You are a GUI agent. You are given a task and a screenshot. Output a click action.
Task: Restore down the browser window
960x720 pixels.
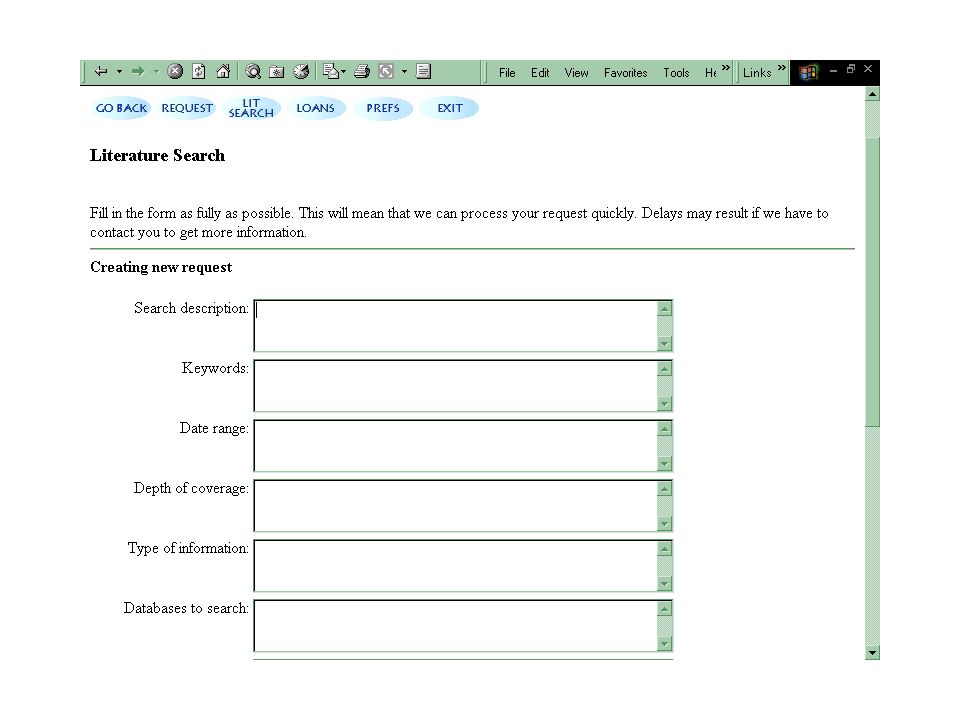[850, 69]
